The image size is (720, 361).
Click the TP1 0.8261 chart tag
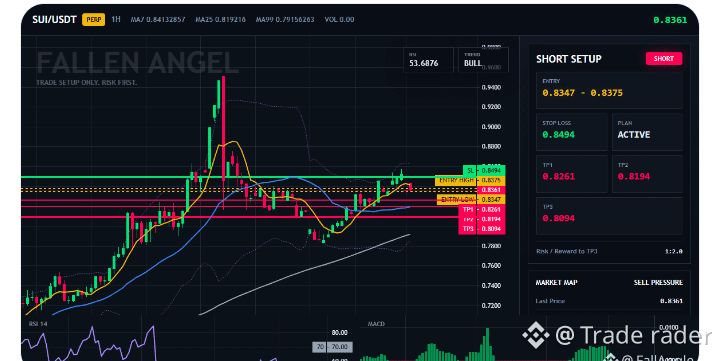pos(482,209)
